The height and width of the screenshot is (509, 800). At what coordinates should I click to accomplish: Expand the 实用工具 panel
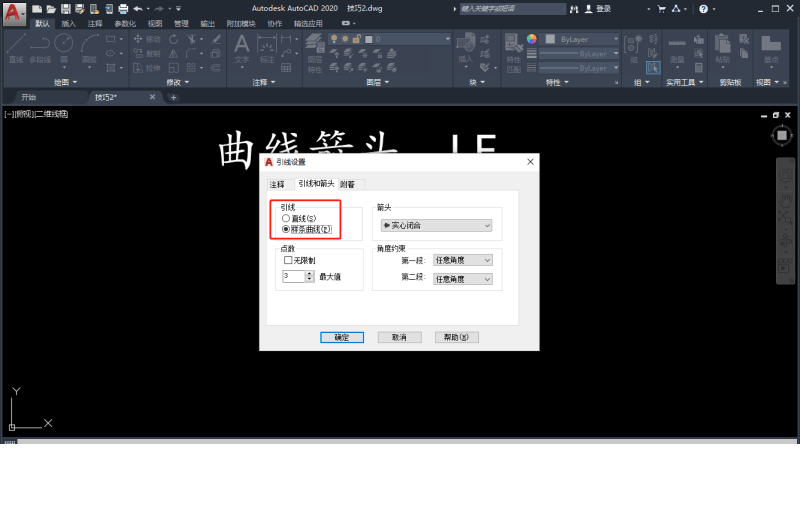click(685, 82)
